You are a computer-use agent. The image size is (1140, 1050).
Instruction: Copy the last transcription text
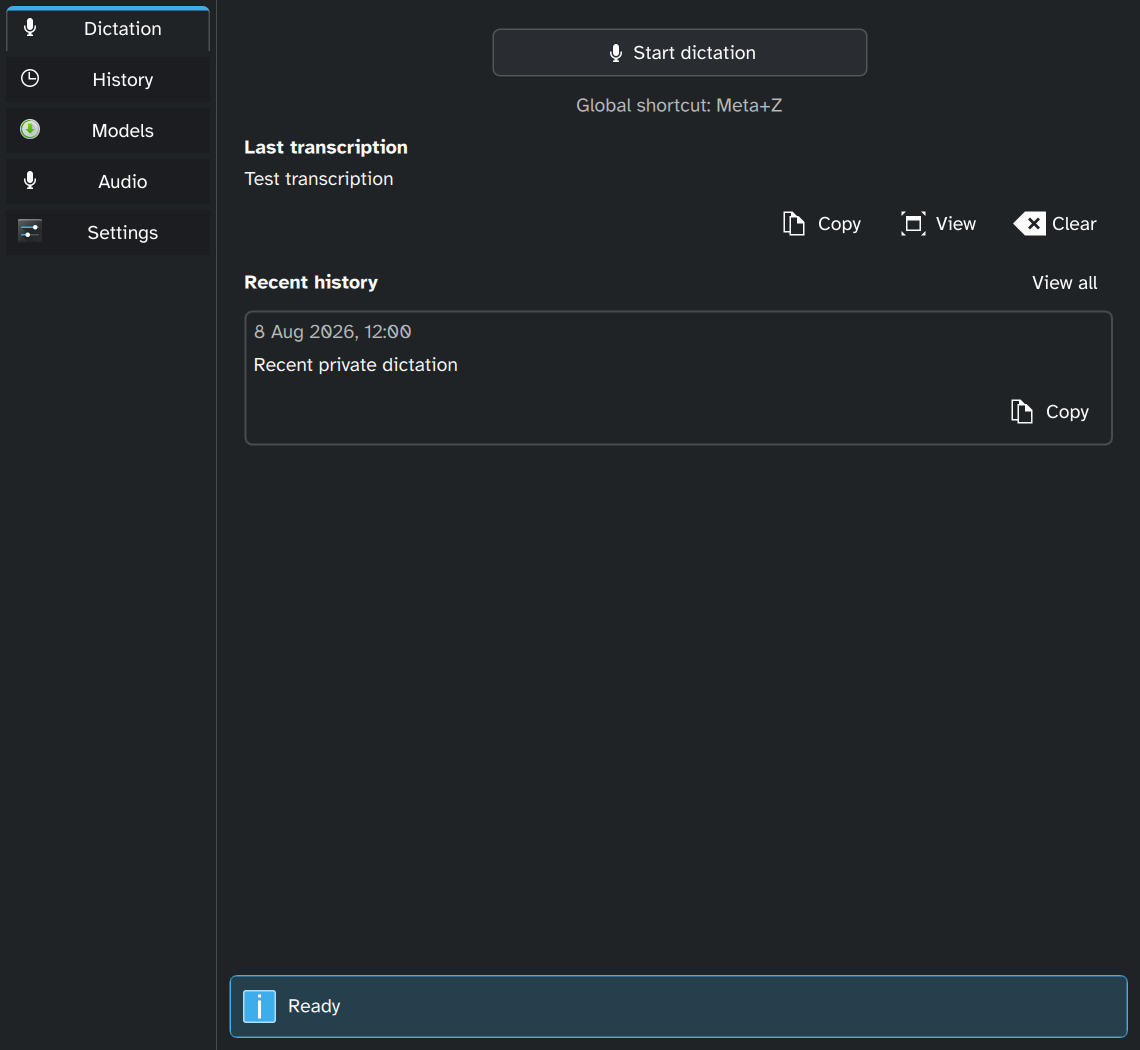click(822, 223)
